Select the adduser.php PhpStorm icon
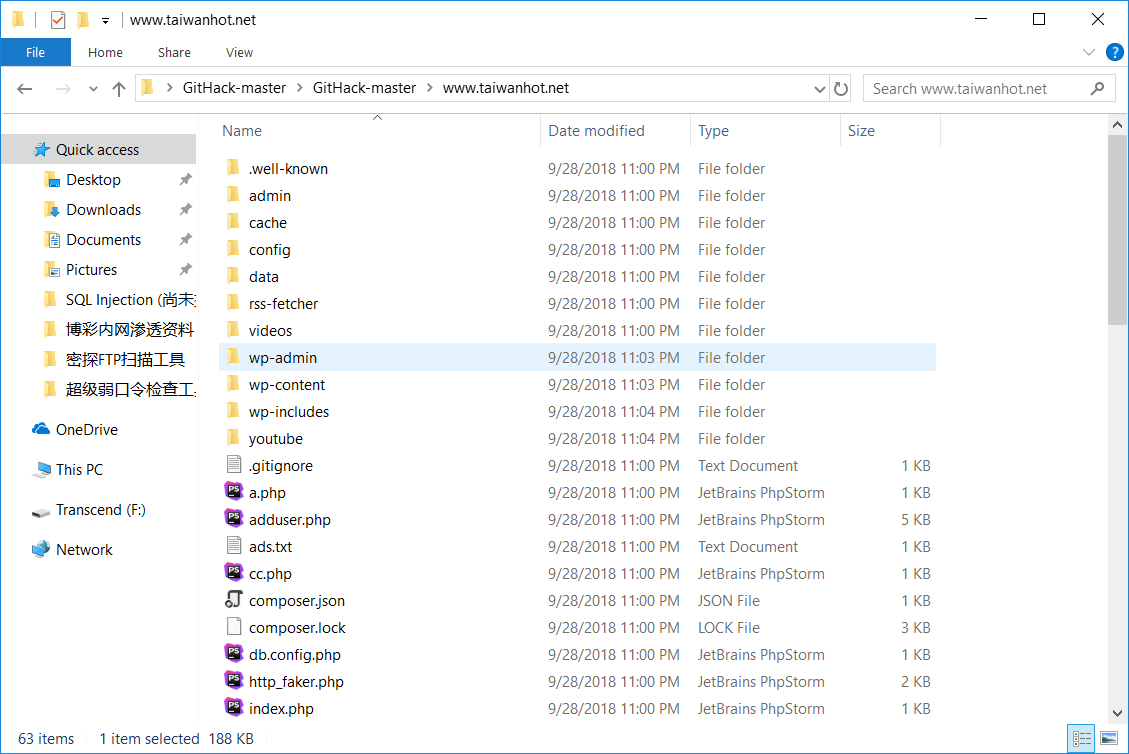 [233, 519]
